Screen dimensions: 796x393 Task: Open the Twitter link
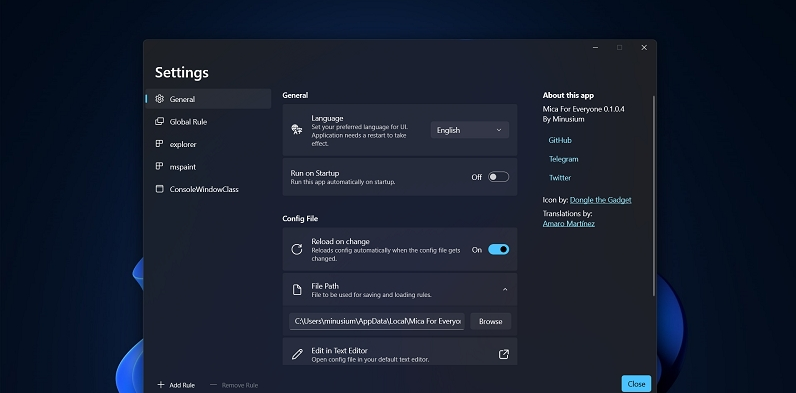click(x=560, y=178)
